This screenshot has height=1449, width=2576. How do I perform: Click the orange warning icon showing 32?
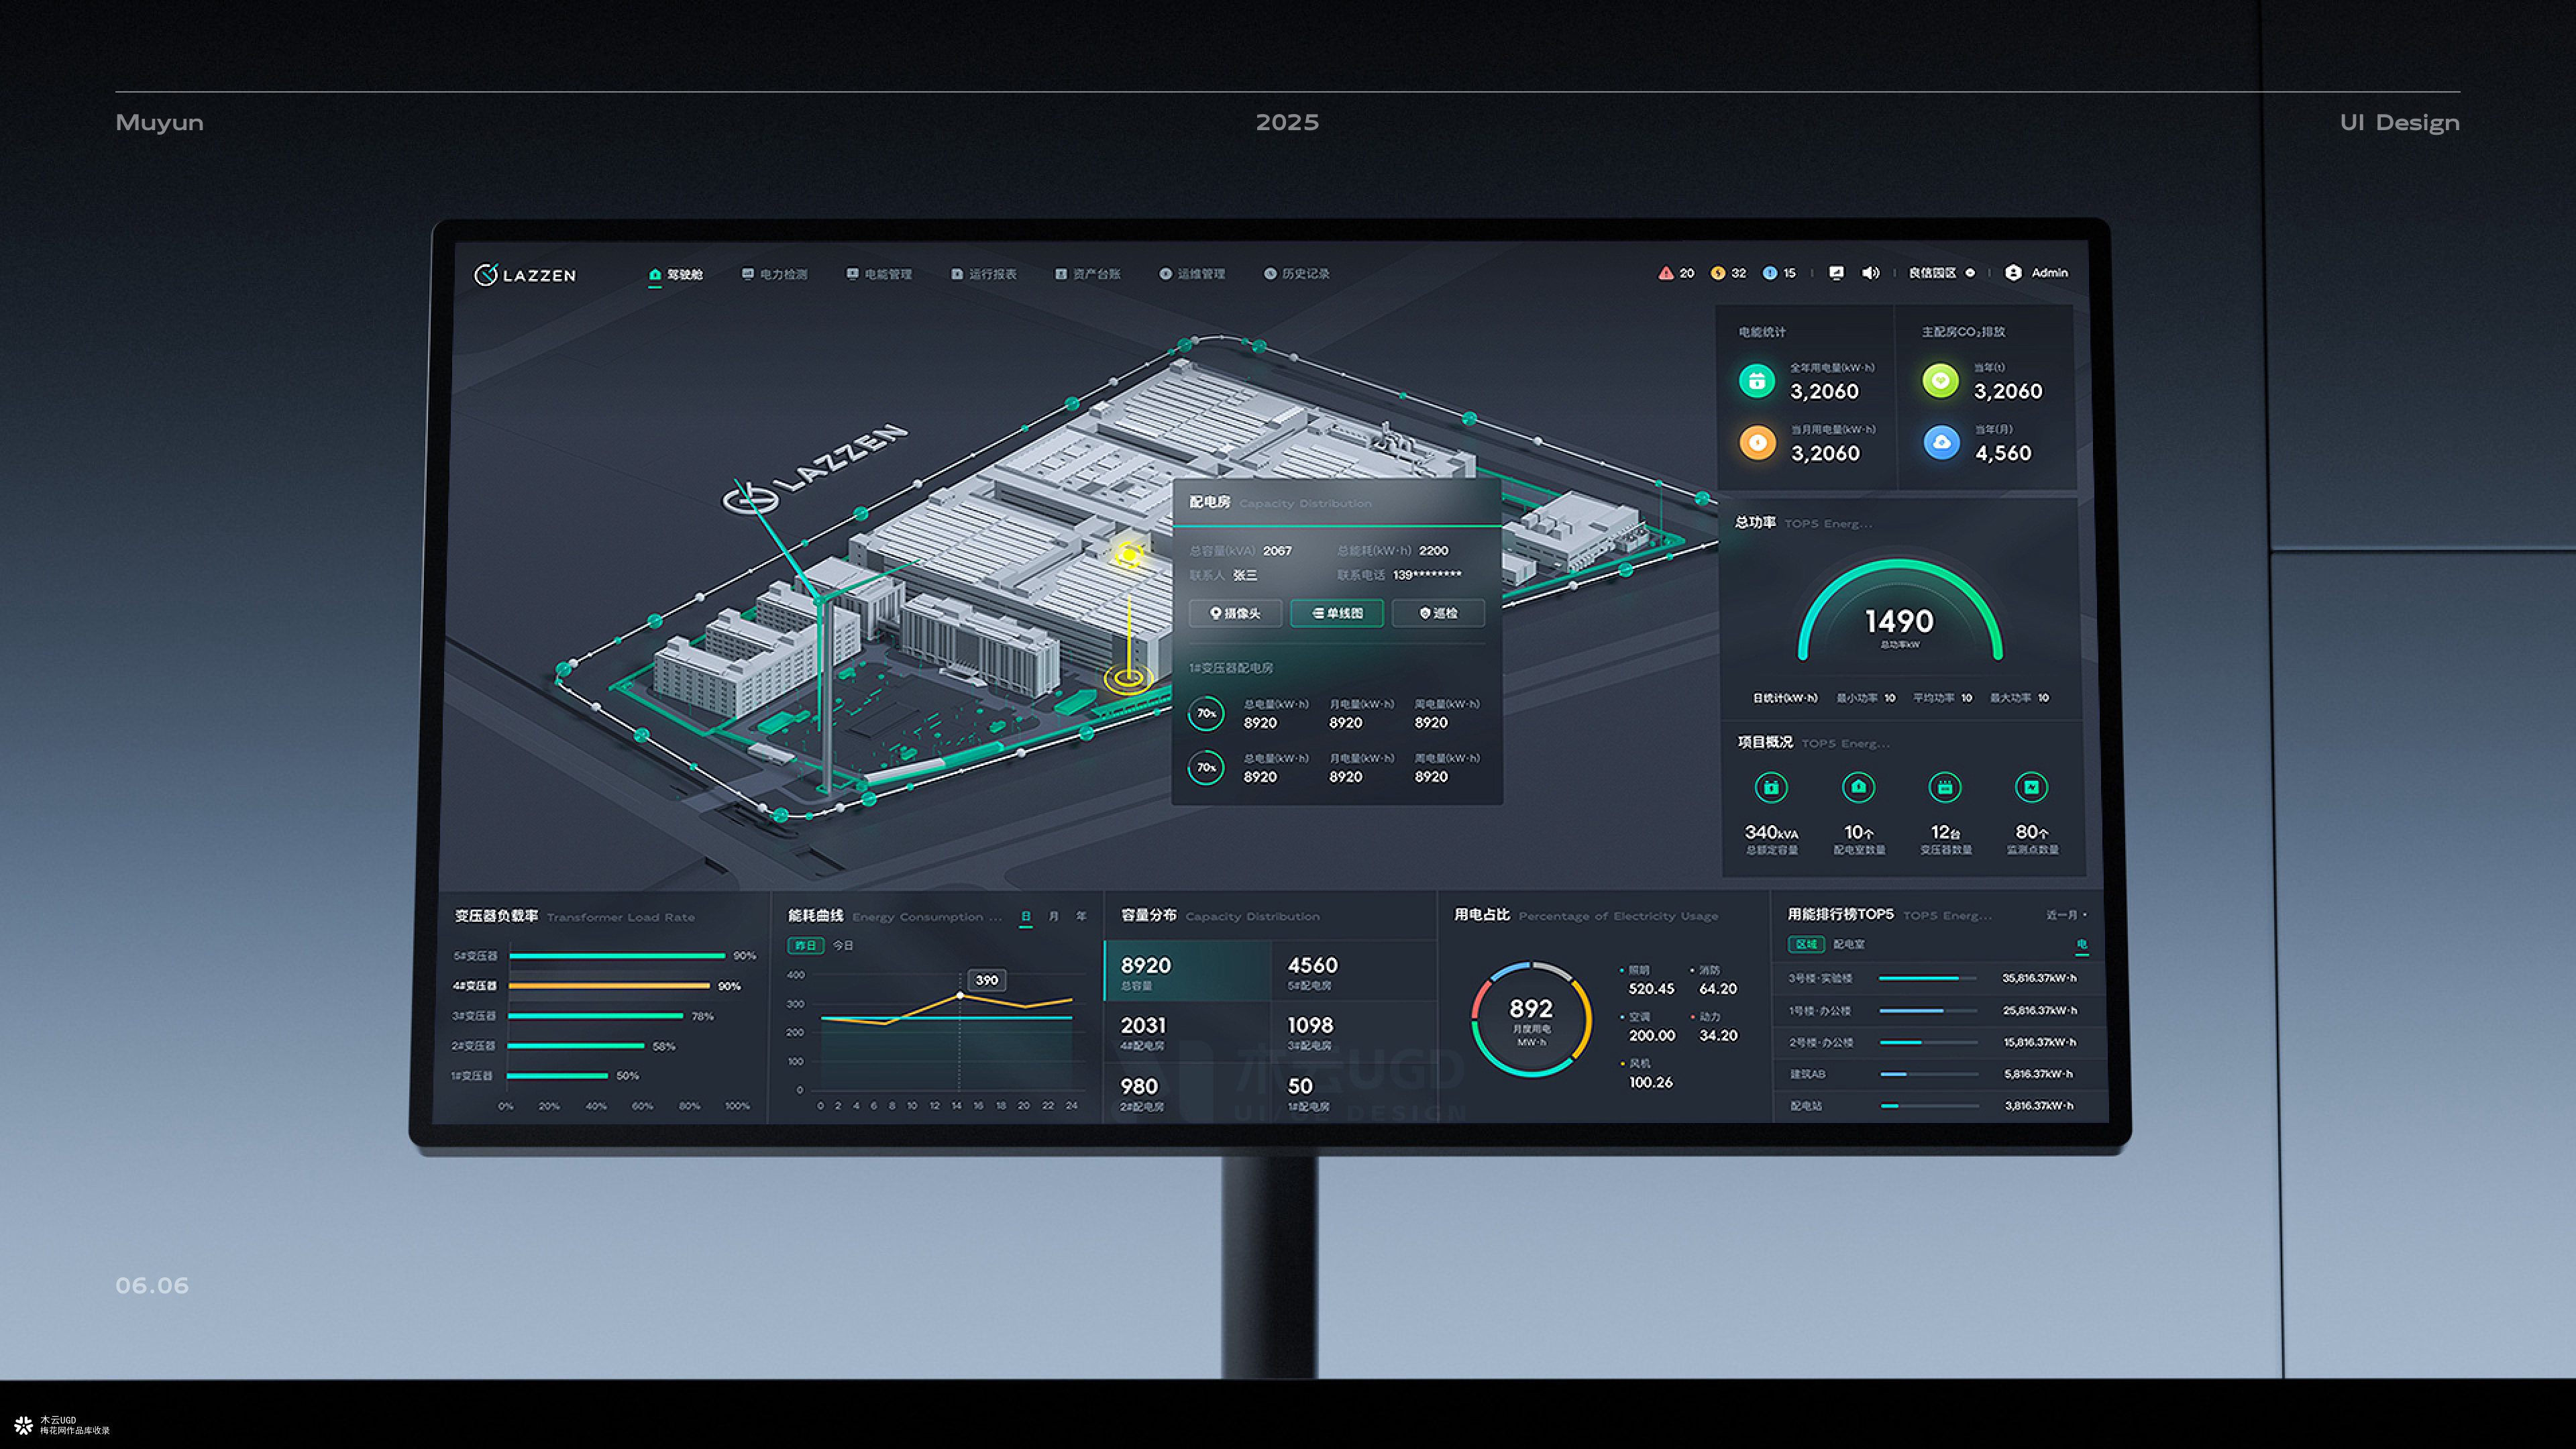coord(1718,273)
